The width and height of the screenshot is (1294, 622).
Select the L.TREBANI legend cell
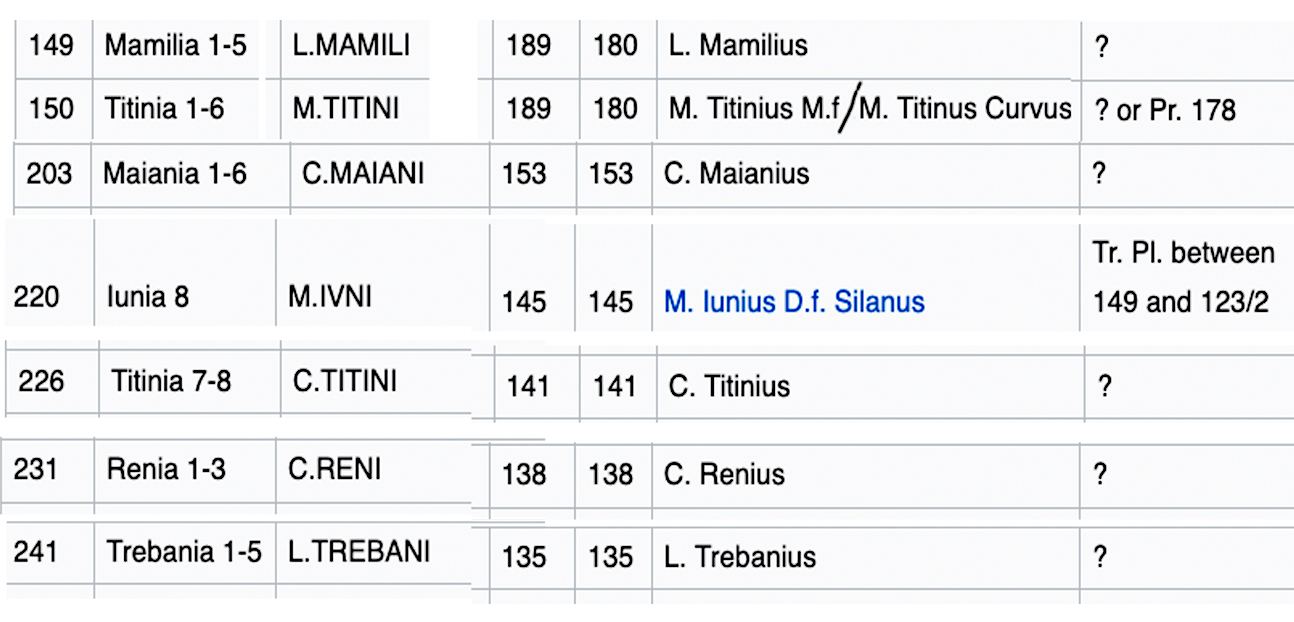click(359, 551)
